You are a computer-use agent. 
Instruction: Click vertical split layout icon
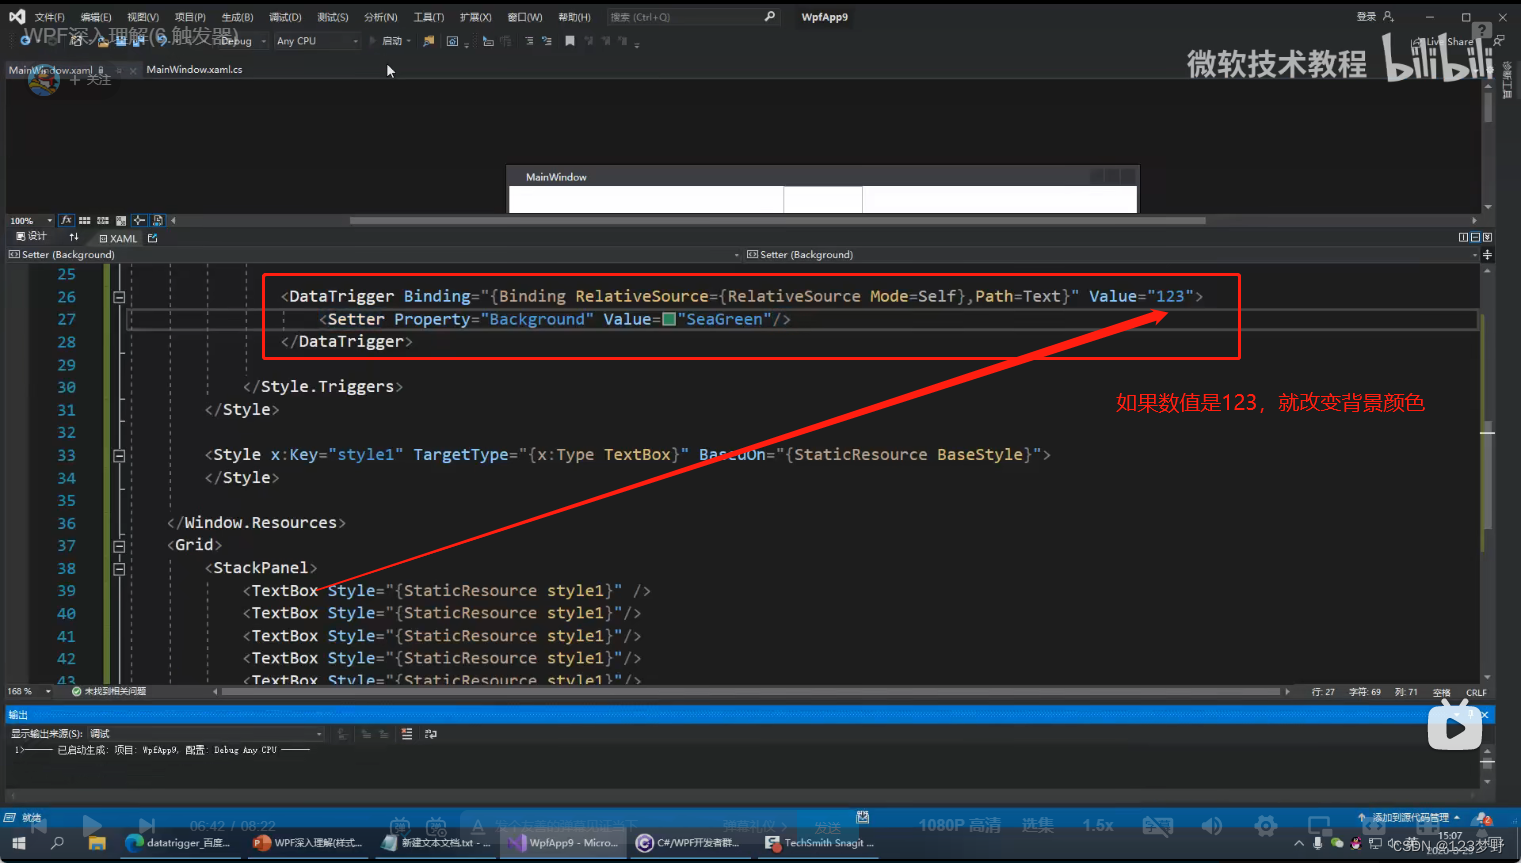tap(1463, 237)
